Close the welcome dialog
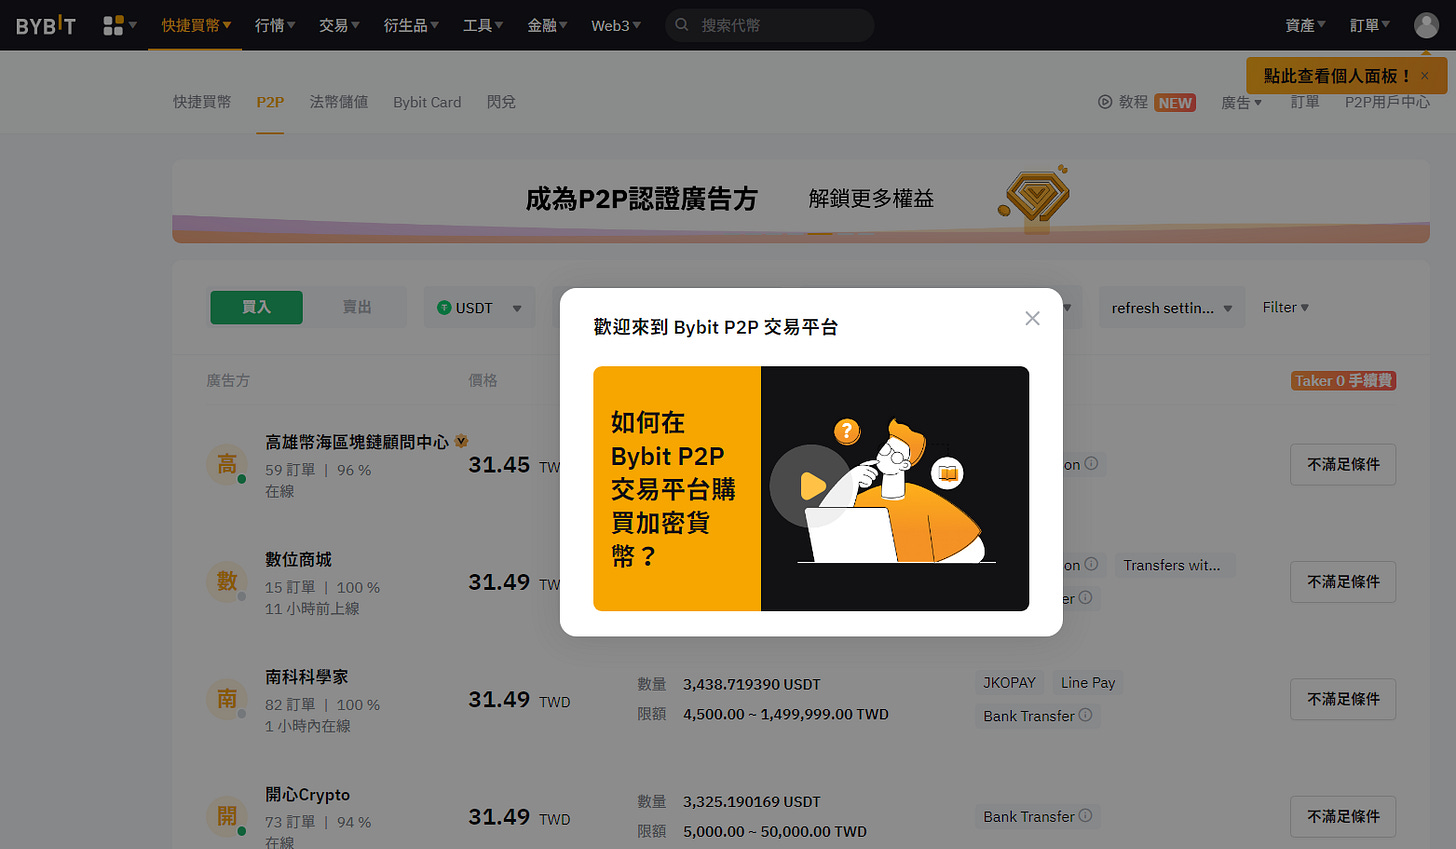The image size is (1456, 849). (1032, 318)
